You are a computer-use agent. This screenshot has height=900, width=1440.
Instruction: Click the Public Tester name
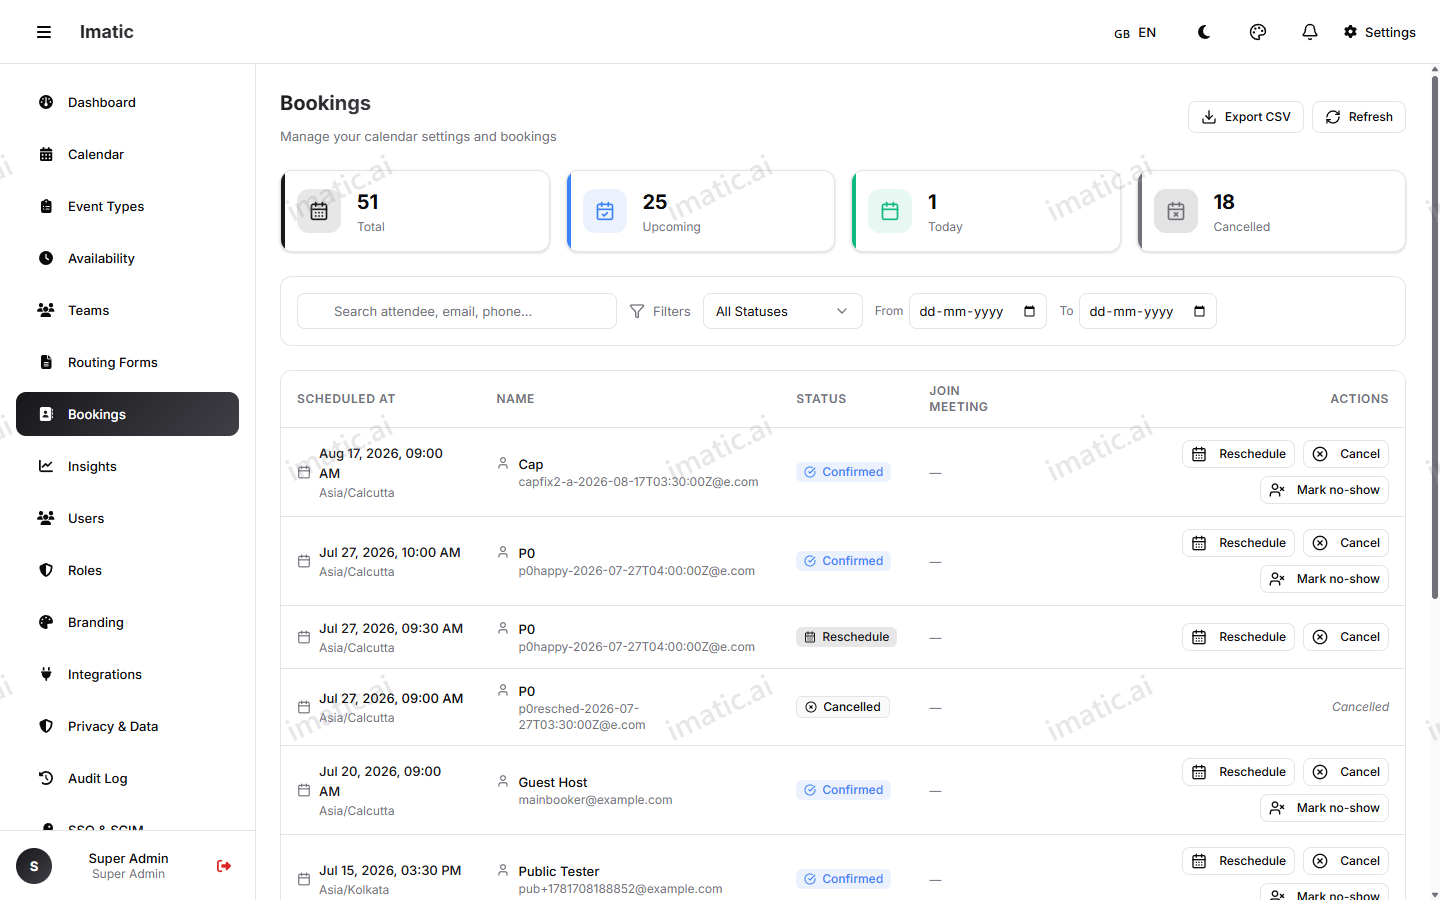tap(559, 872)
